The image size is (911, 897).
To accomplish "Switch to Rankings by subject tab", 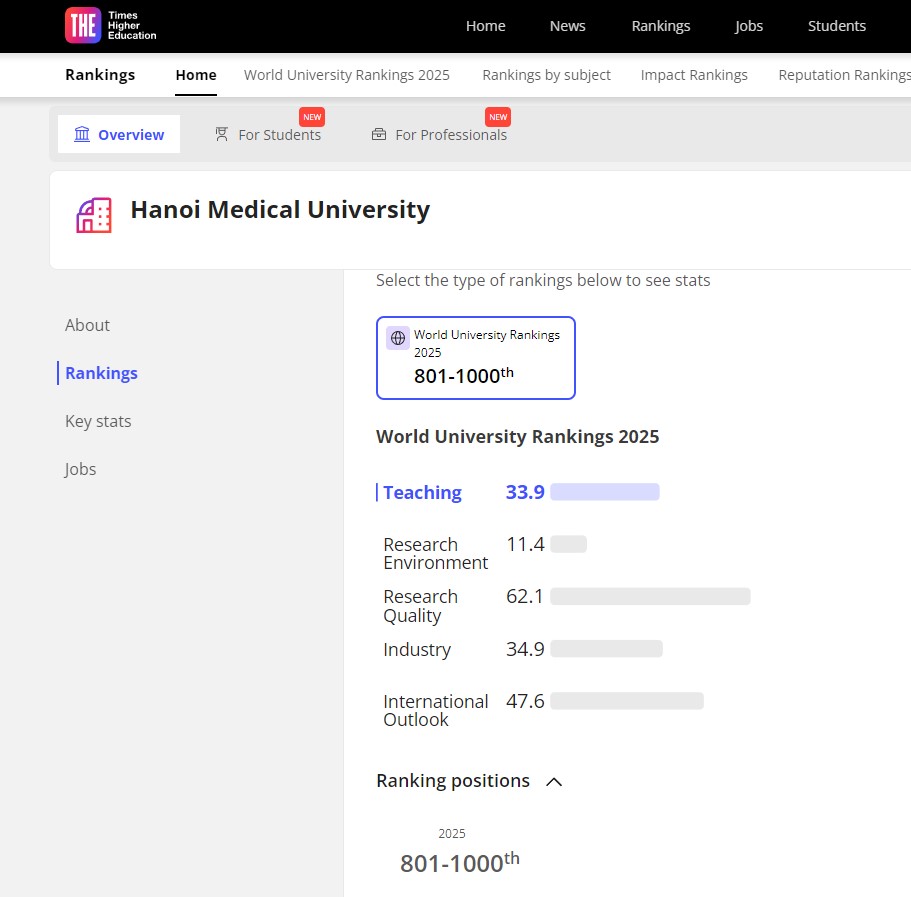I will point(546,75).
